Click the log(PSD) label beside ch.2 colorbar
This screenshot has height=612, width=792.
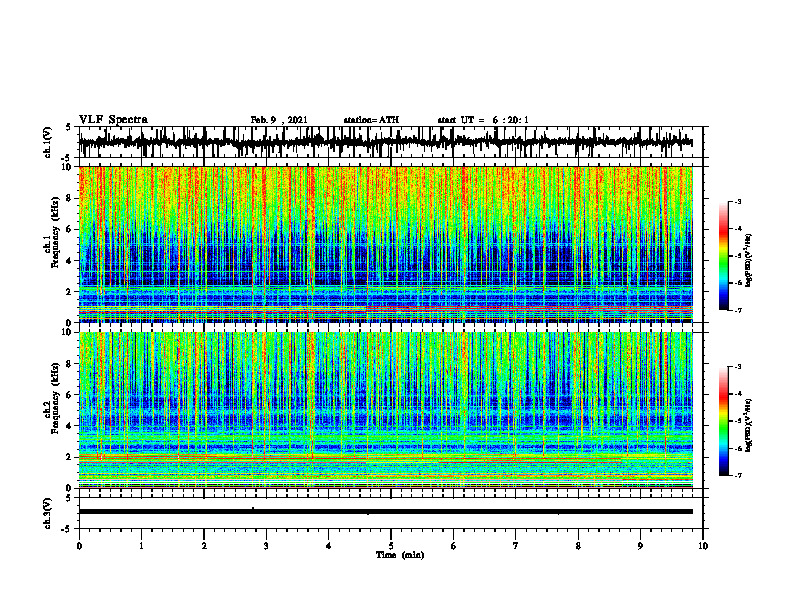(x=749, y=425)
